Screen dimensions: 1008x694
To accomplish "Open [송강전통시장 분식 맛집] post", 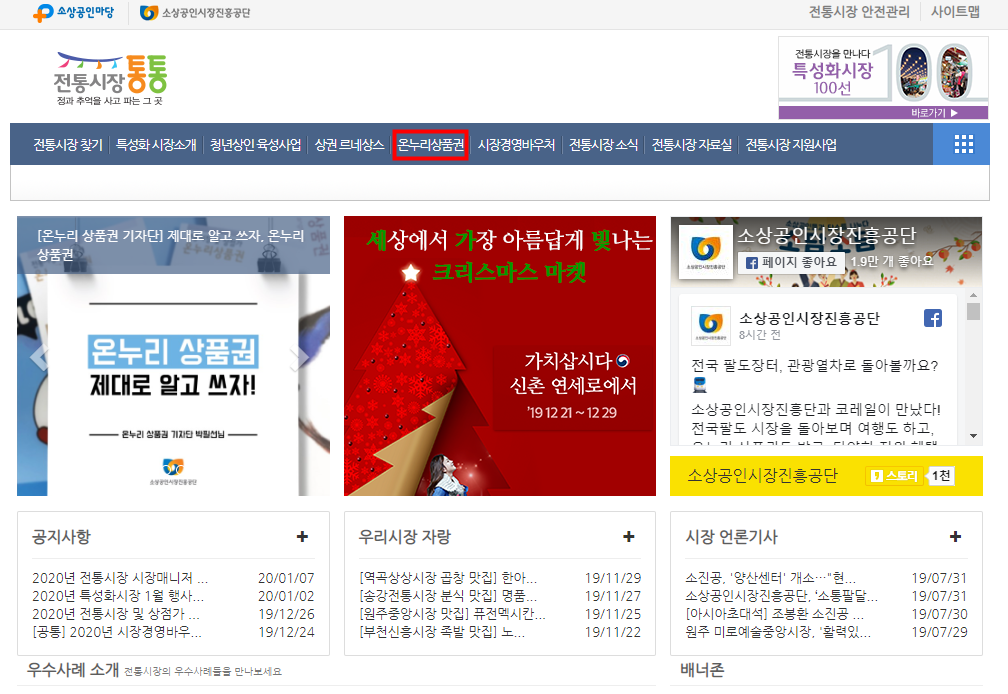I will click(x=448, y=596).
